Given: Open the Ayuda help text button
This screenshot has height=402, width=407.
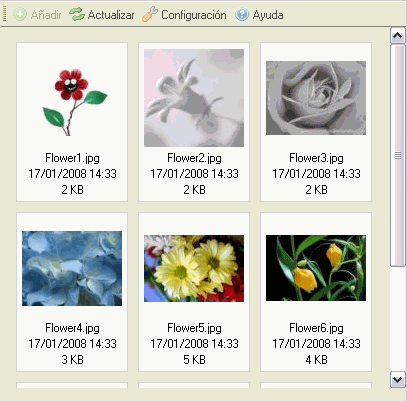Looking at the screenshot, I should click(268, 15).
